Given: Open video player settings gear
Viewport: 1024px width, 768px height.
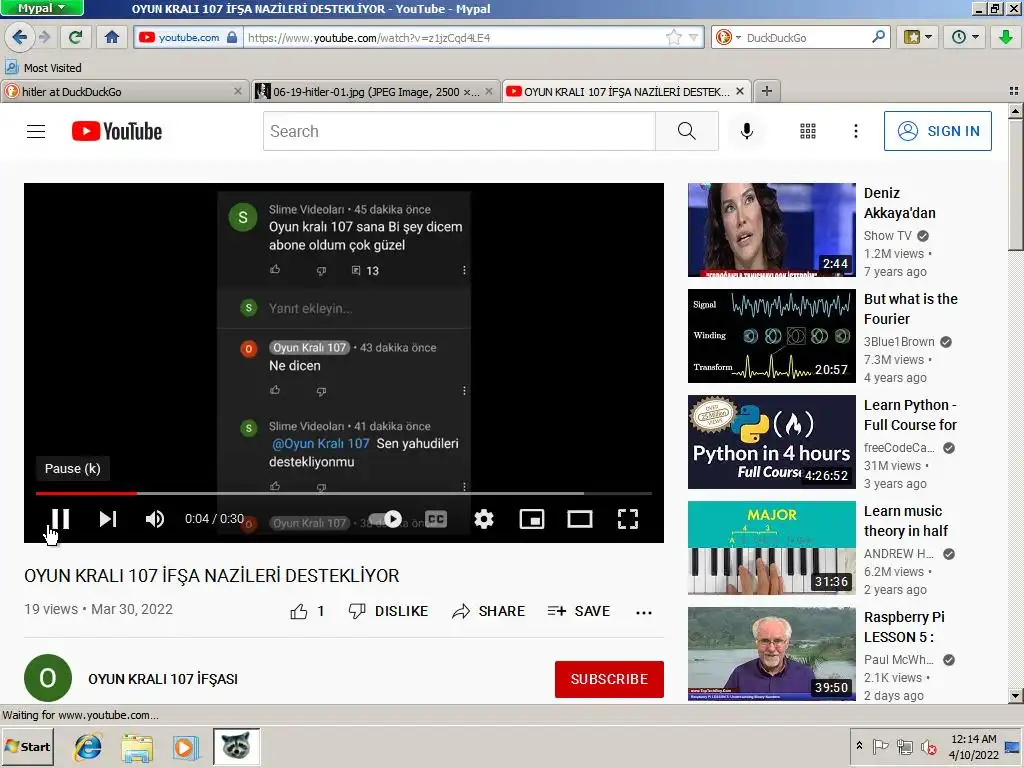Looking at the screenshot, I should 484,519.
